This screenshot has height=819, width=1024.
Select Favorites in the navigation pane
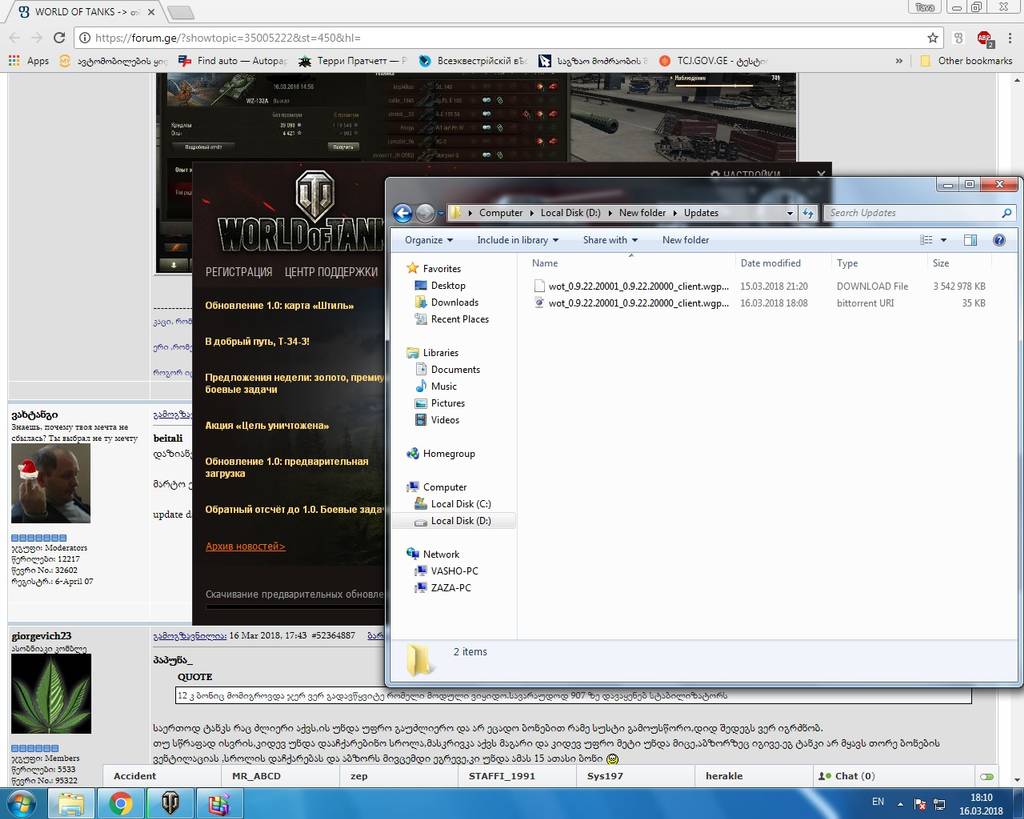tap(441, 268)
